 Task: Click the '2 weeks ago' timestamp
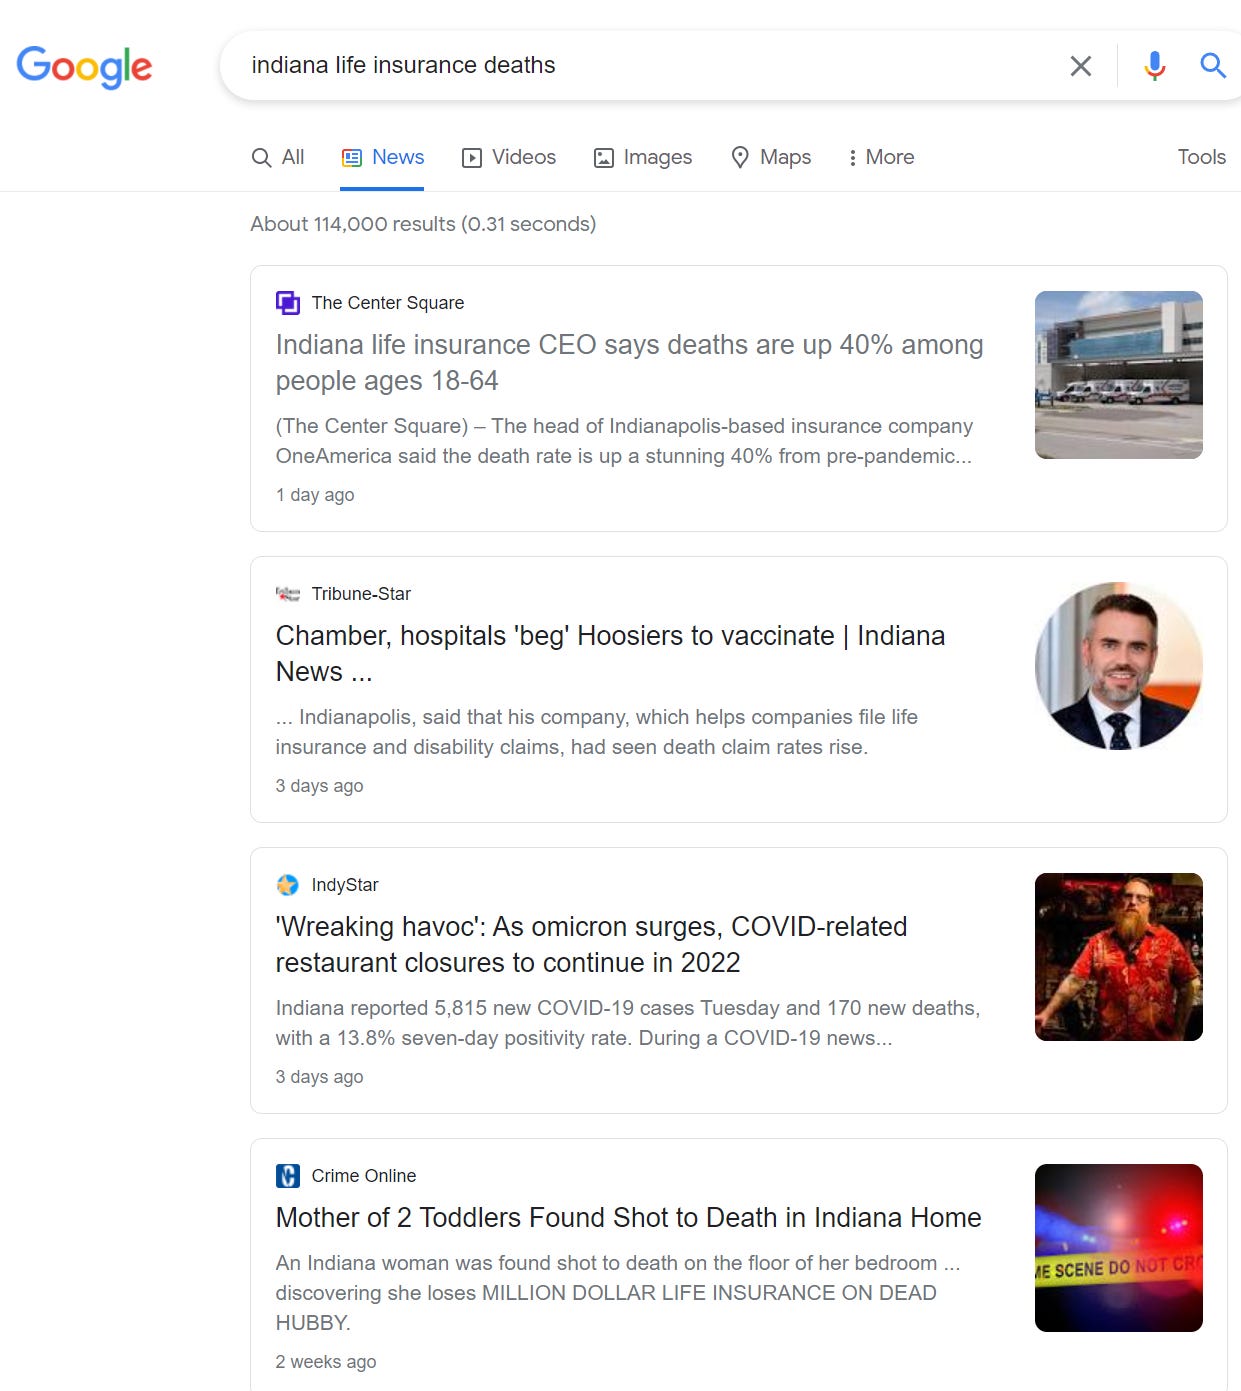(x=326, y=1362)
